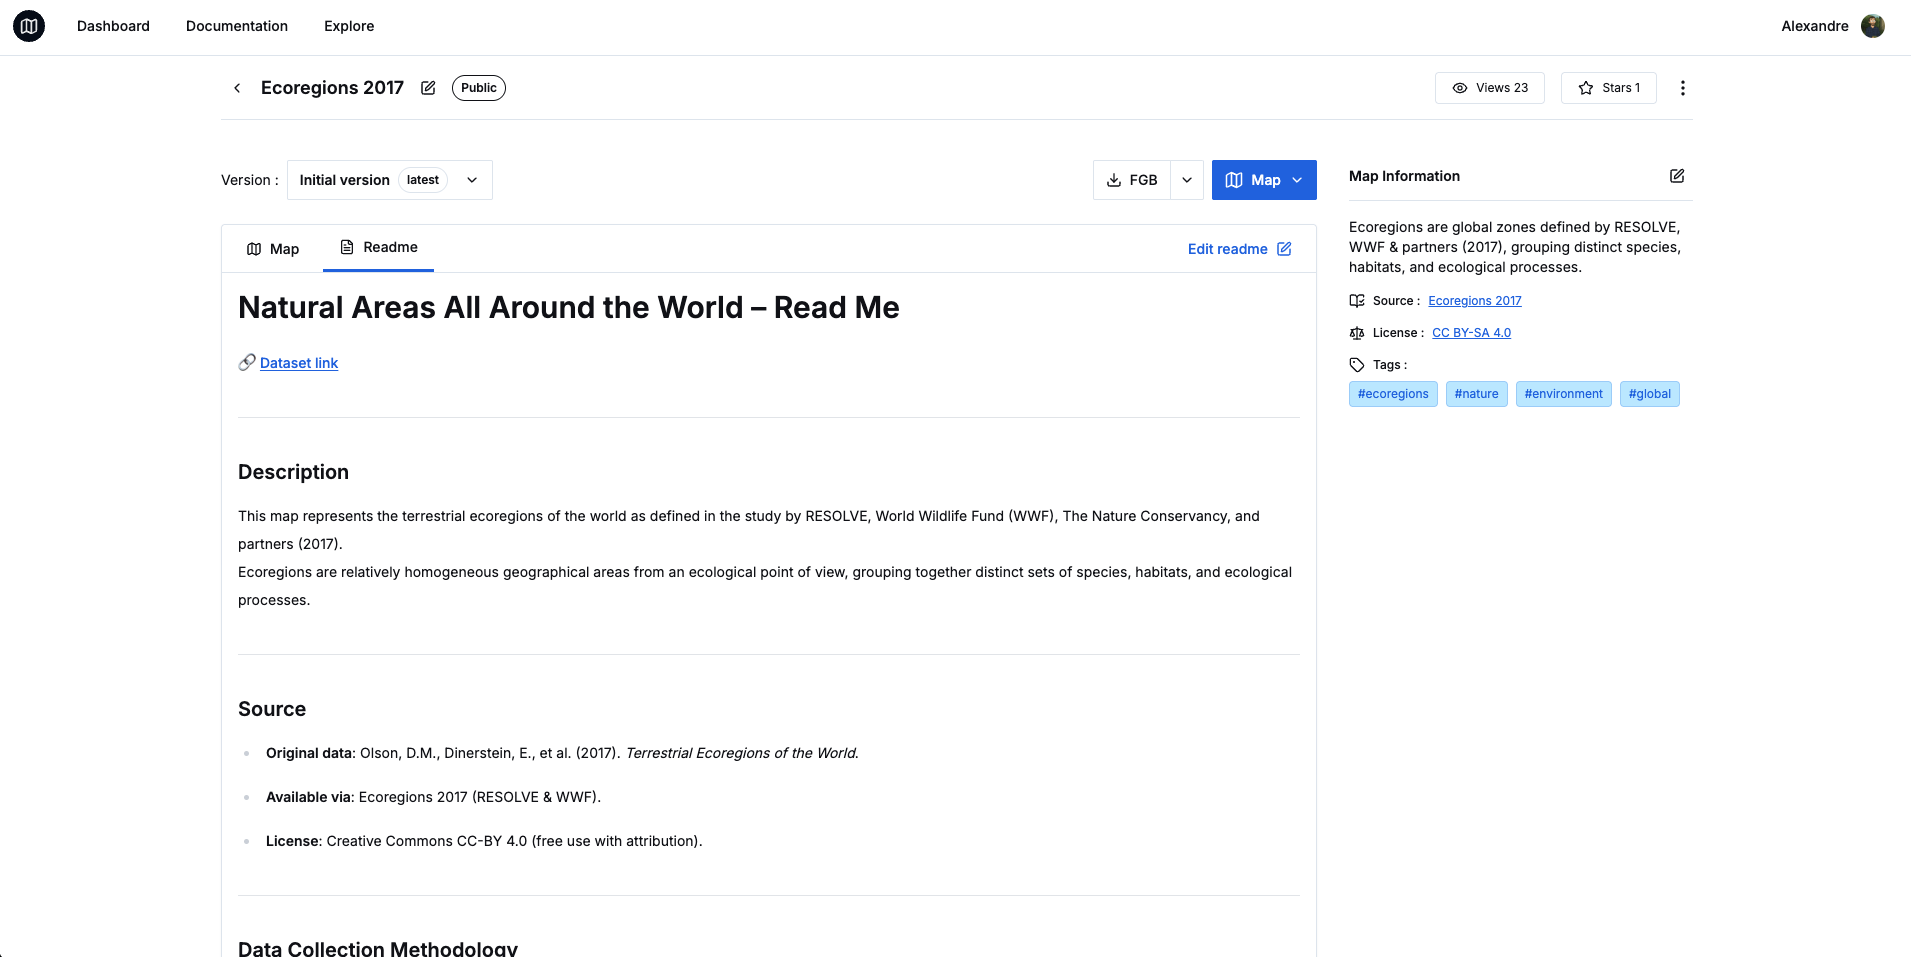1911x957 pixels.
Task: Open the kebab menu next to Stars
Action: click(1683, 88)
